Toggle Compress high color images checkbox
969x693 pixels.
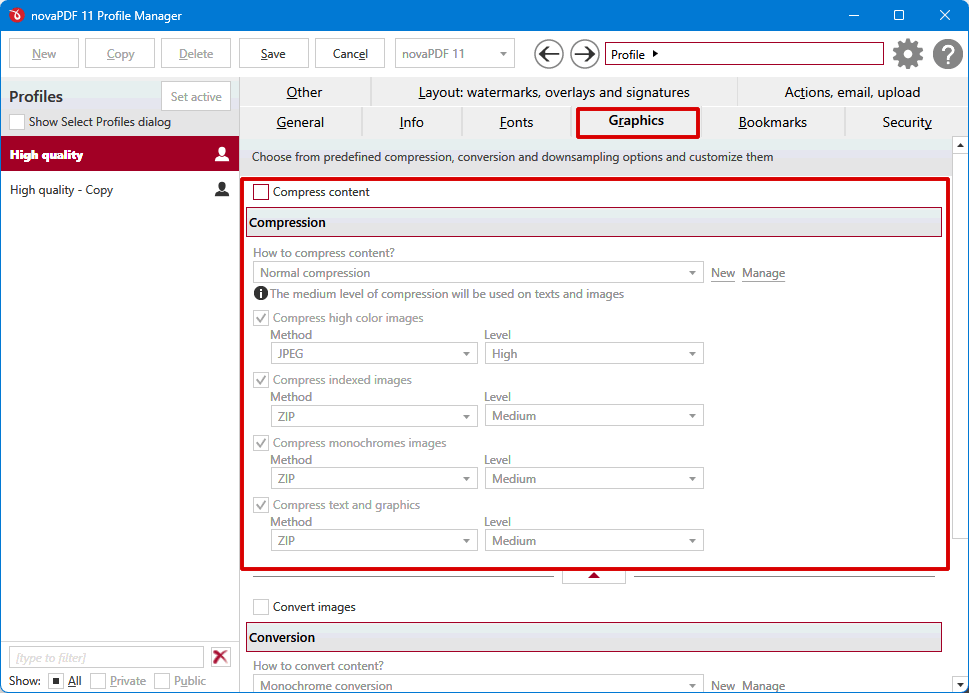tap(261, 318)
